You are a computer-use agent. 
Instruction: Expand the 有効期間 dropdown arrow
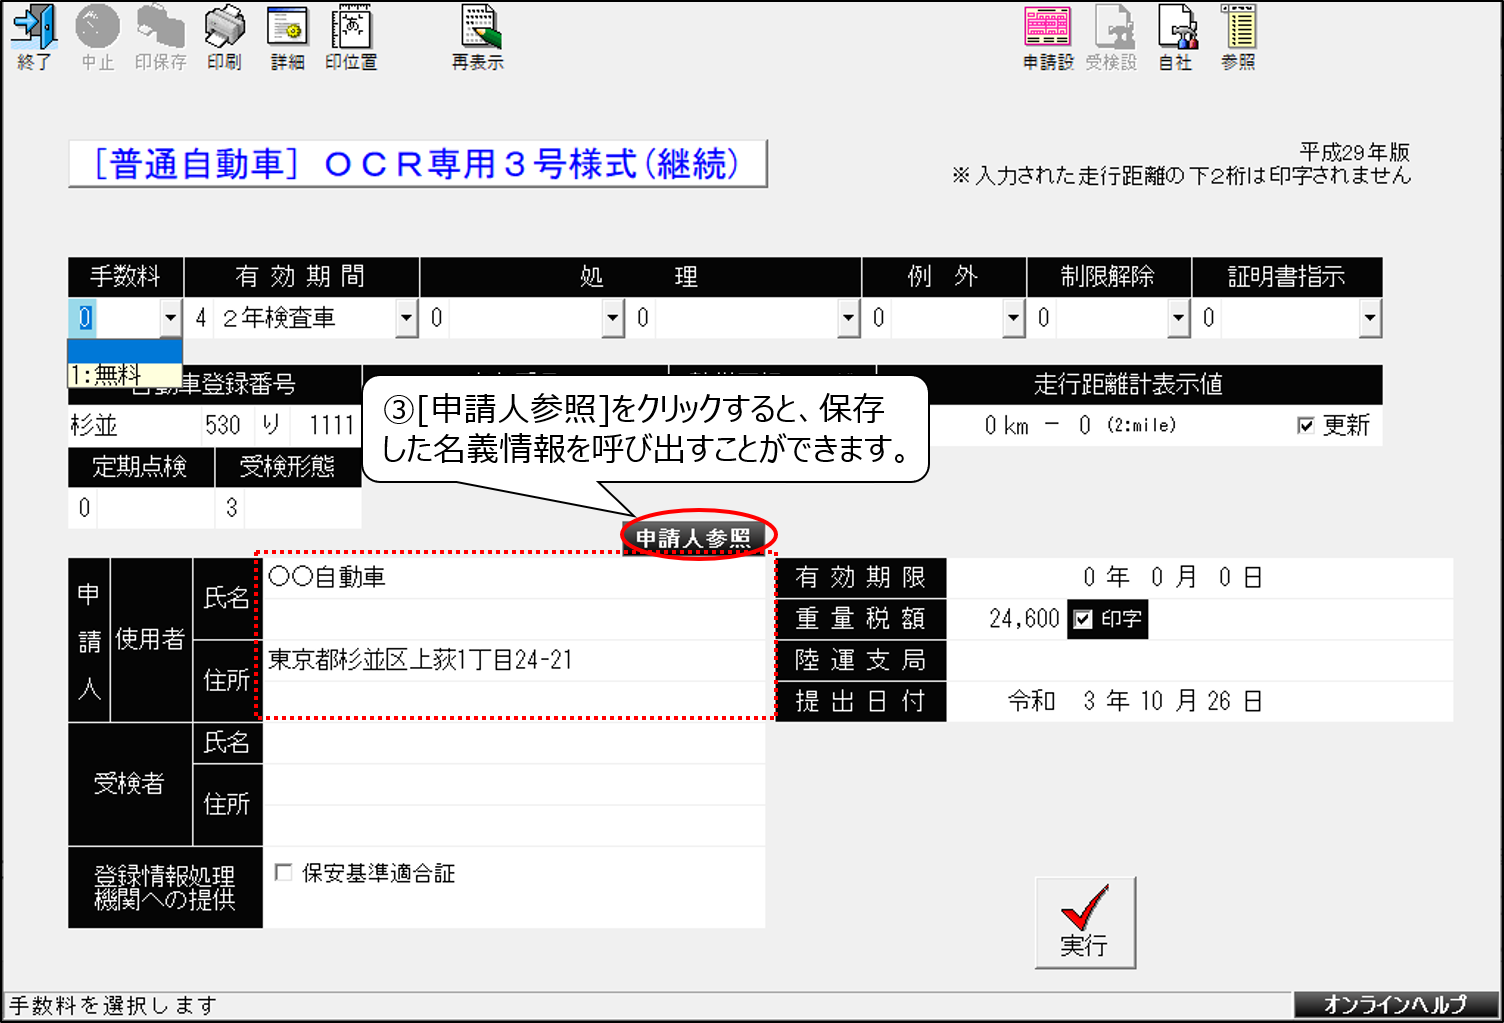click(x=406, y=318)
